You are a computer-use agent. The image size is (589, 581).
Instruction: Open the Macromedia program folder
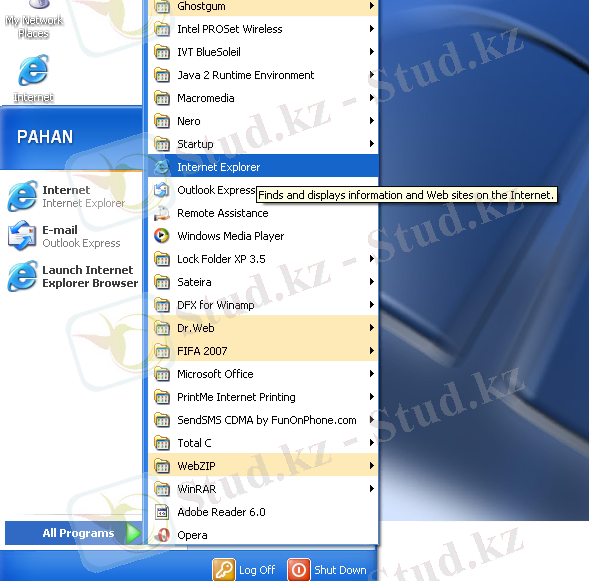coord(263,98)
